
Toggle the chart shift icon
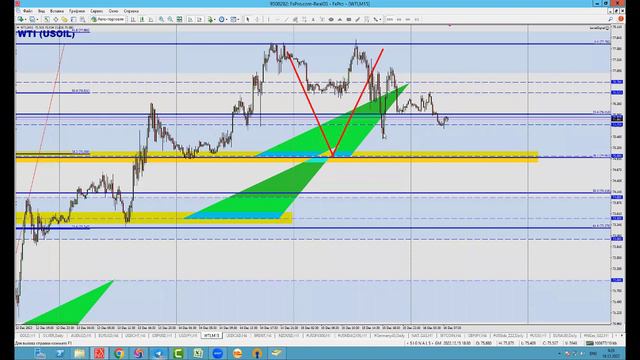click(200, 19)
